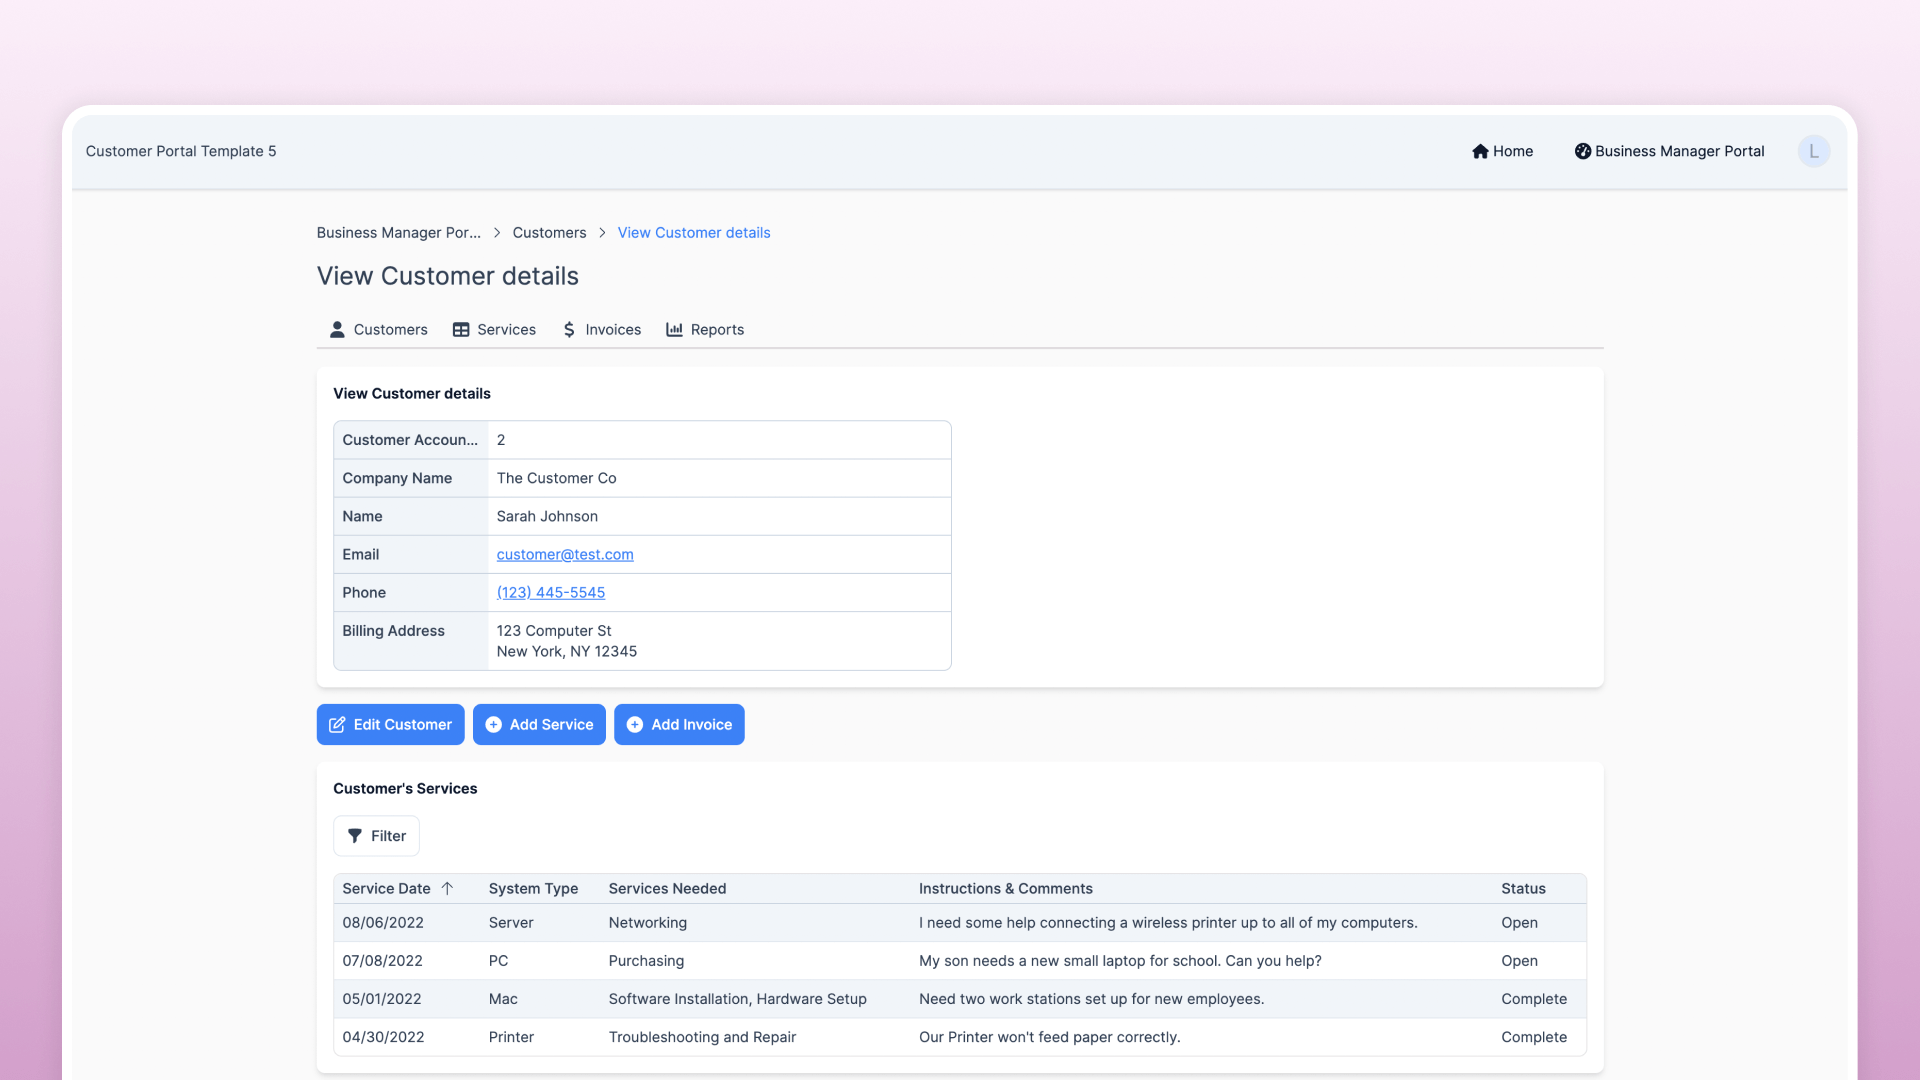
Task: Click the Invoices tab dollar icon
Action: (x=569, y=329)
